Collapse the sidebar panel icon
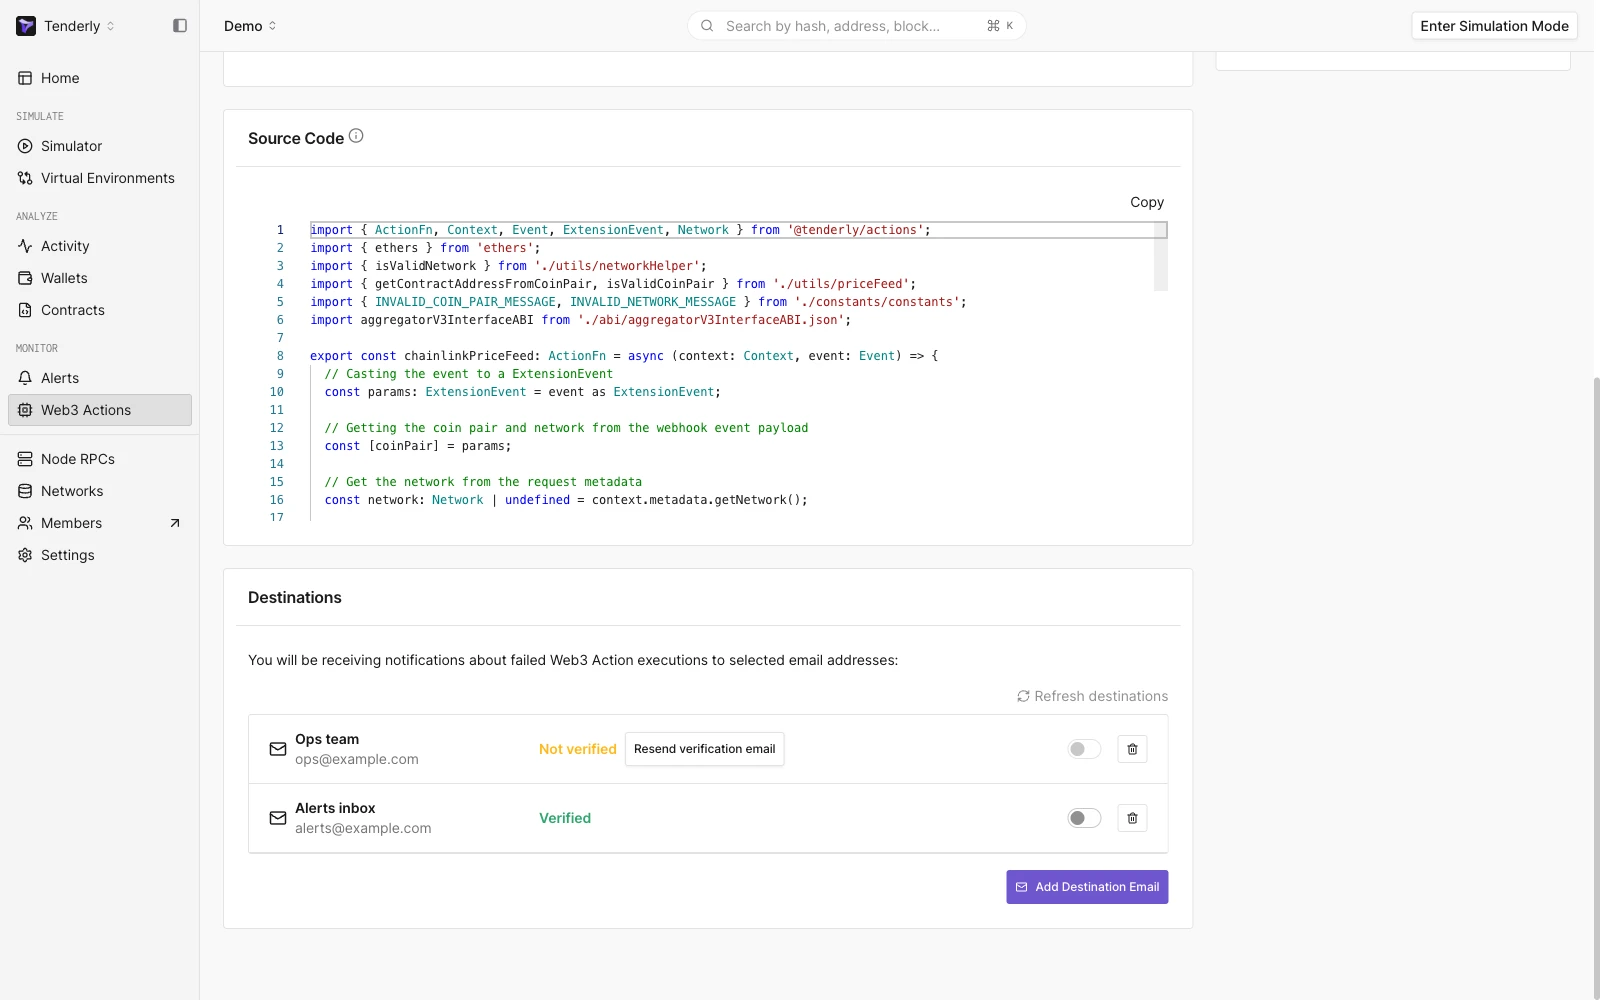This screenshot has height=1000, width=1600. tap(180, 26)
